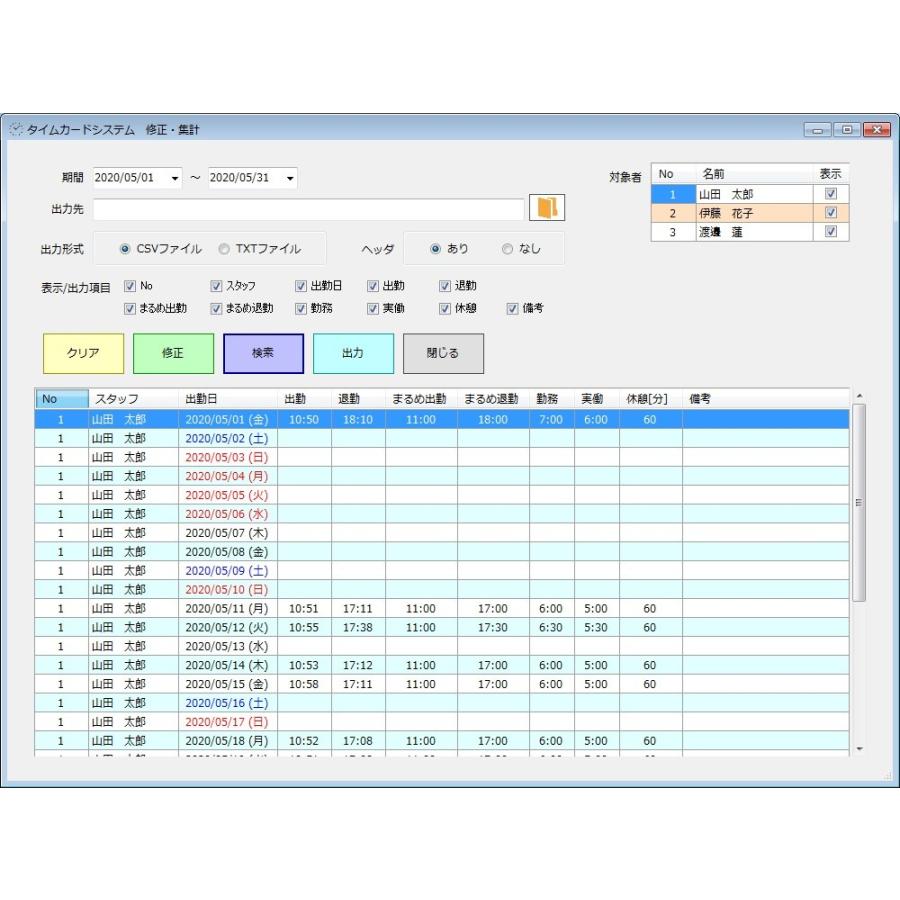Click the 17:38 clock-out cell
The height and width of the screenshot is (900, 900).
358,627
